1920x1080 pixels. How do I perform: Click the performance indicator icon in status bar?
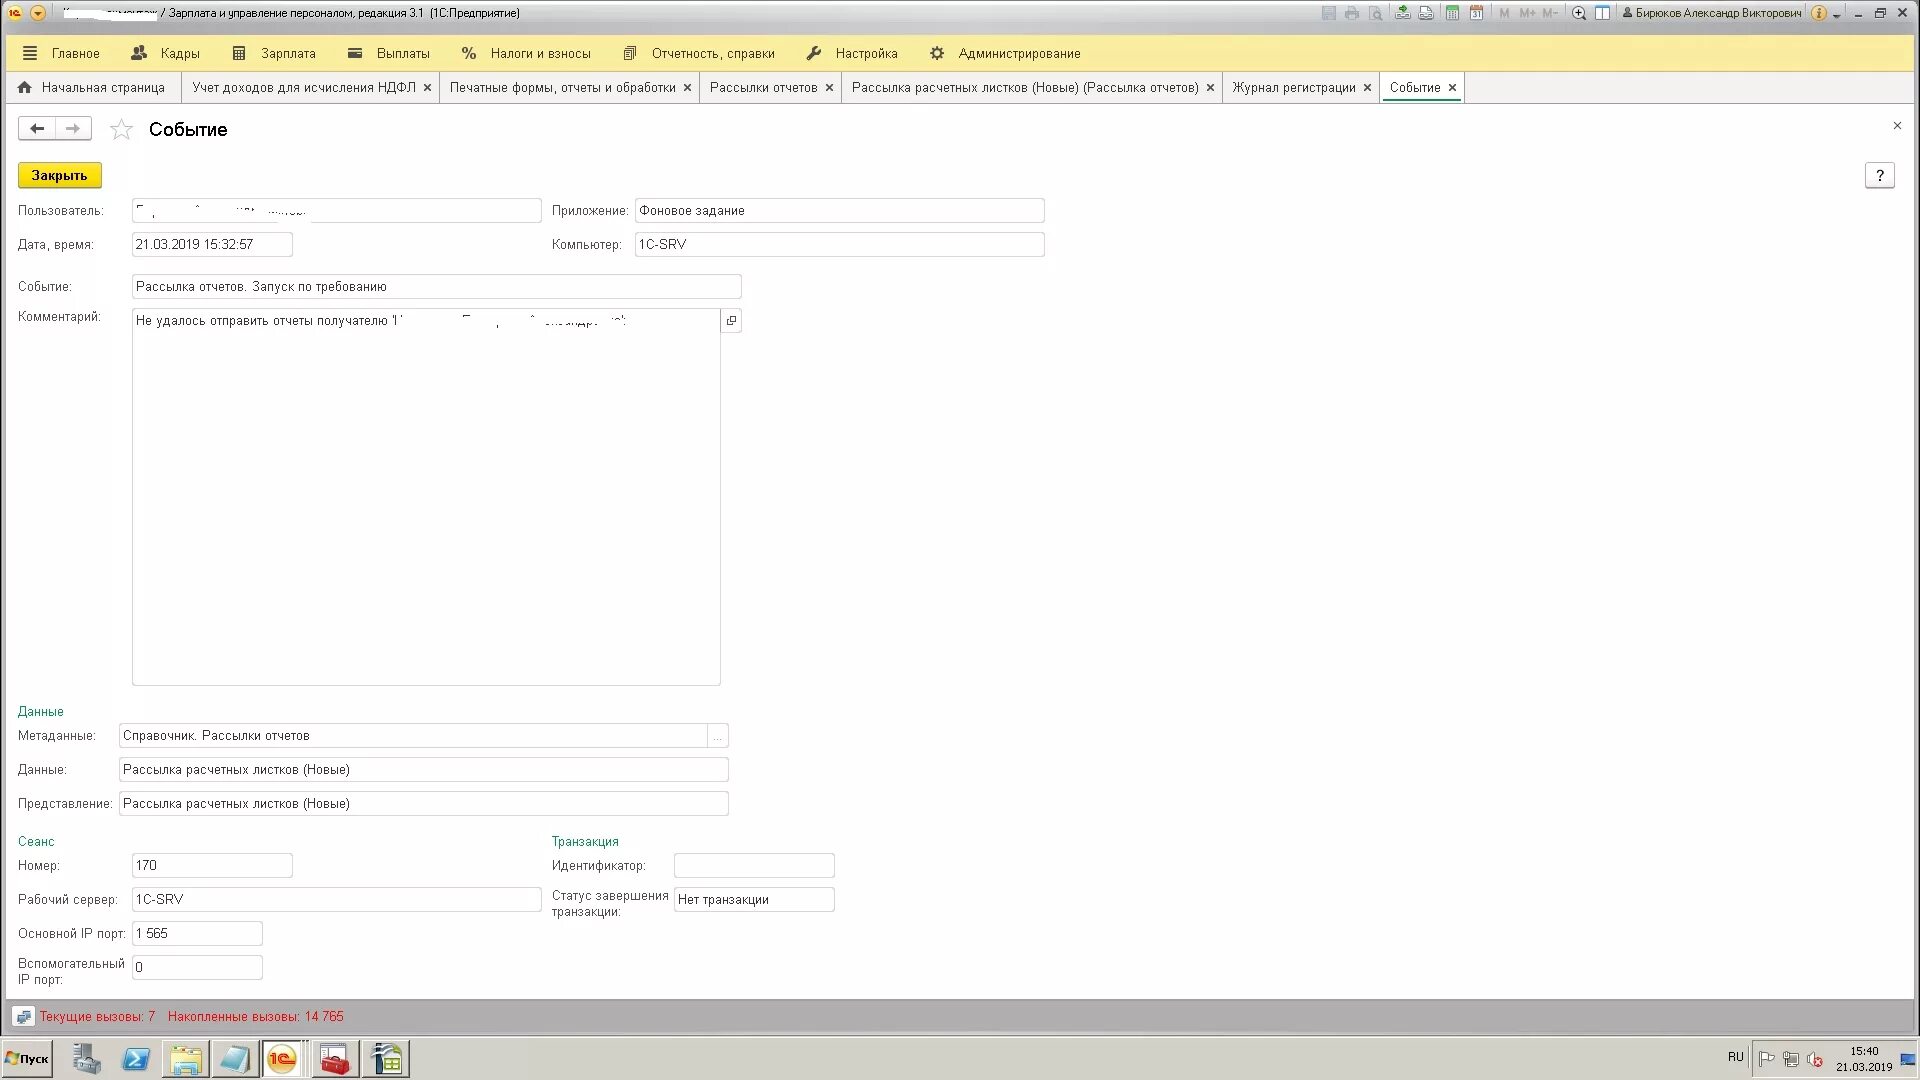(x=23, y=1017)
